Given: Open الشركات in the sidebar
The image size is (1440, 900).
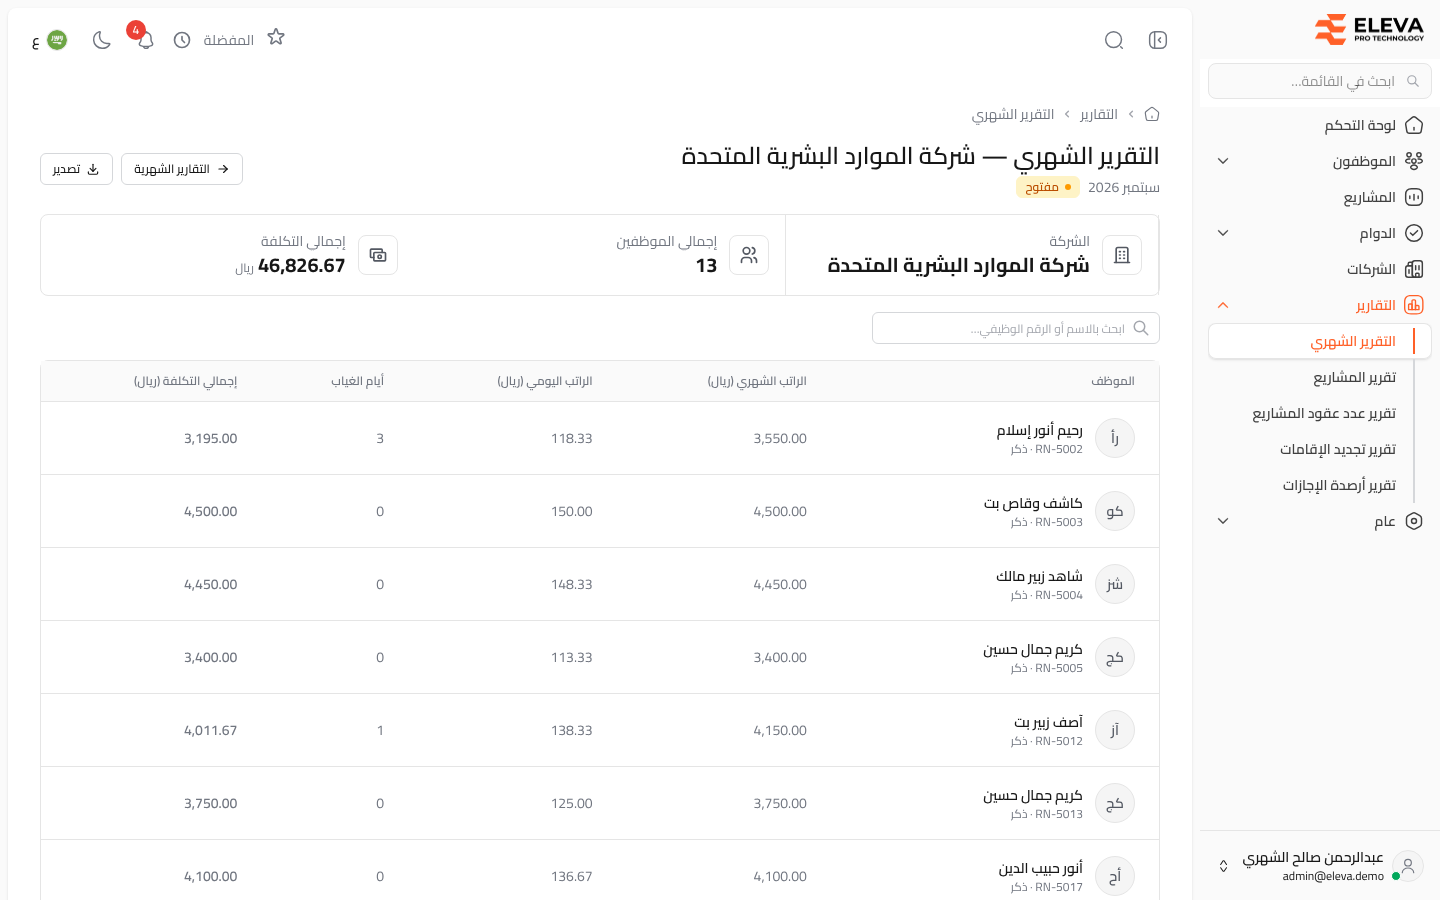Looking at the screenshot, I should (x=1320, y=269).
